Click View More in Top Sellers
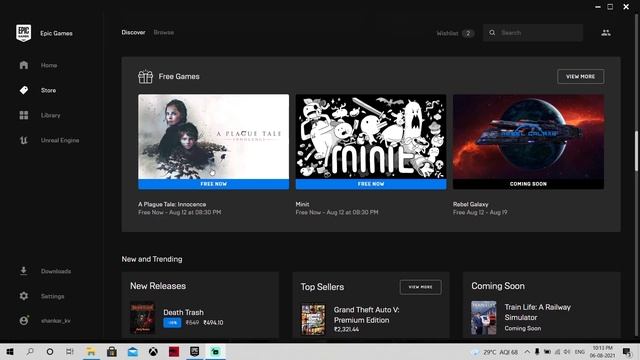Screen dimensions: 640x360 pyautogui.click(x=420, y=287)
